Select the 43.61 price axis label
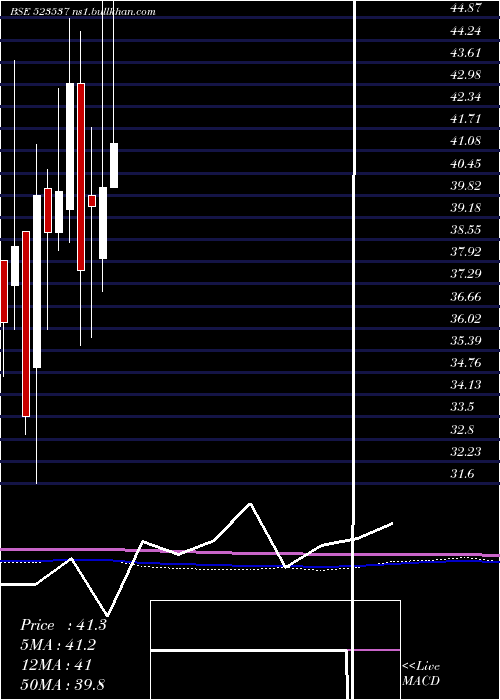Screen dimensions: 500x700 [466, 53]
